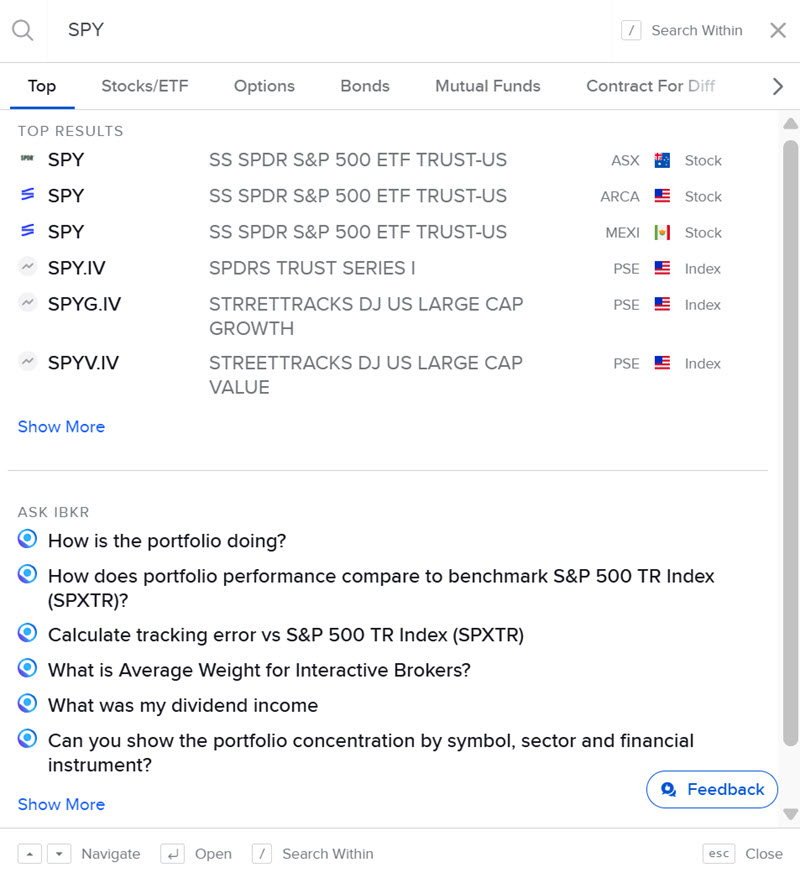Click the US flag on SPYV.IV row
The height and width of the screenshot is (873, 800).
pyautogui.click(x=662, y=363)
